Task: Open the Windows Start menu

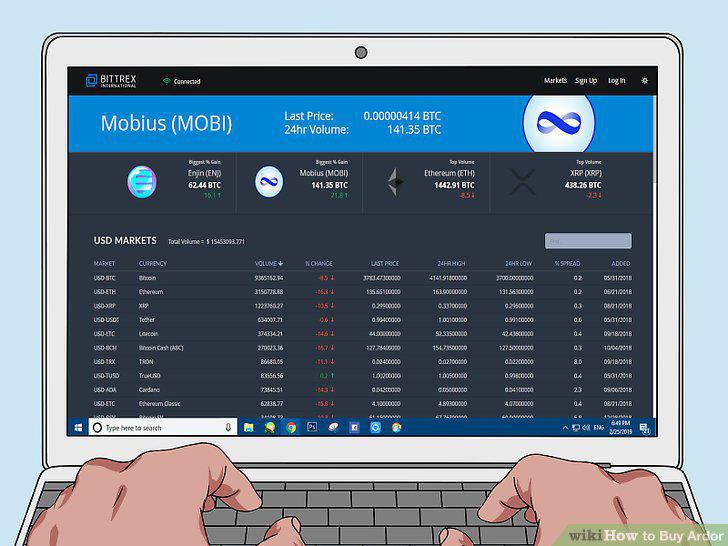Action: click(78, 428)
